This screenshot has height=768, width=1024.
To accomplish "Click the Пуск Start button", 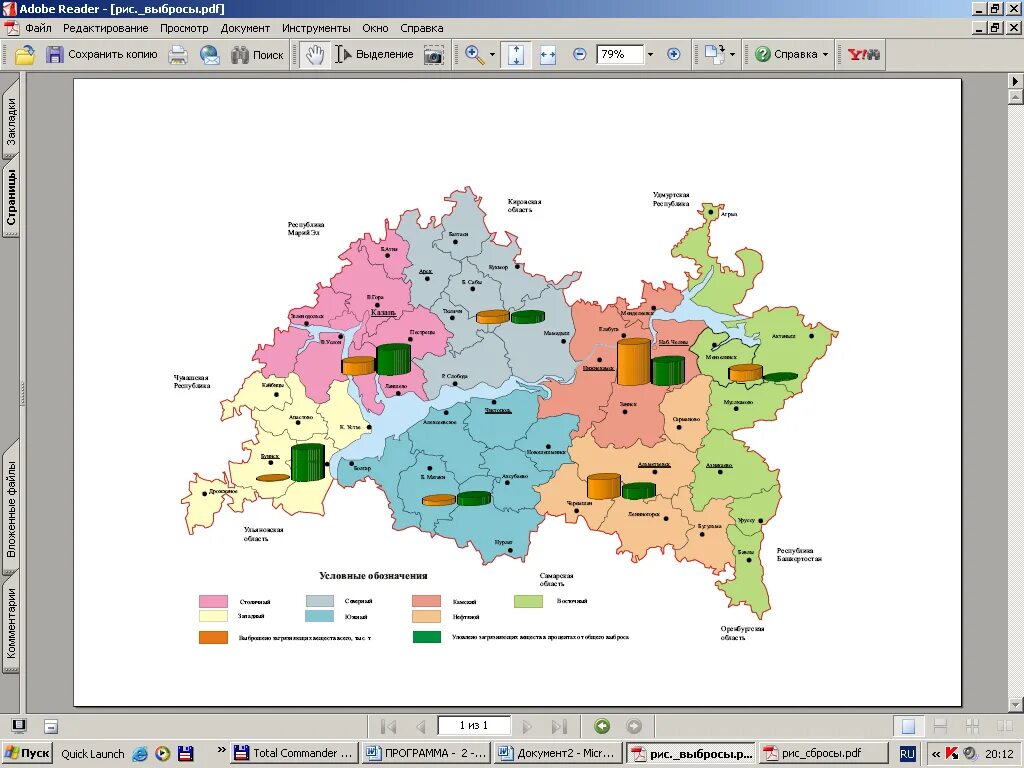I will pos(27,753).
